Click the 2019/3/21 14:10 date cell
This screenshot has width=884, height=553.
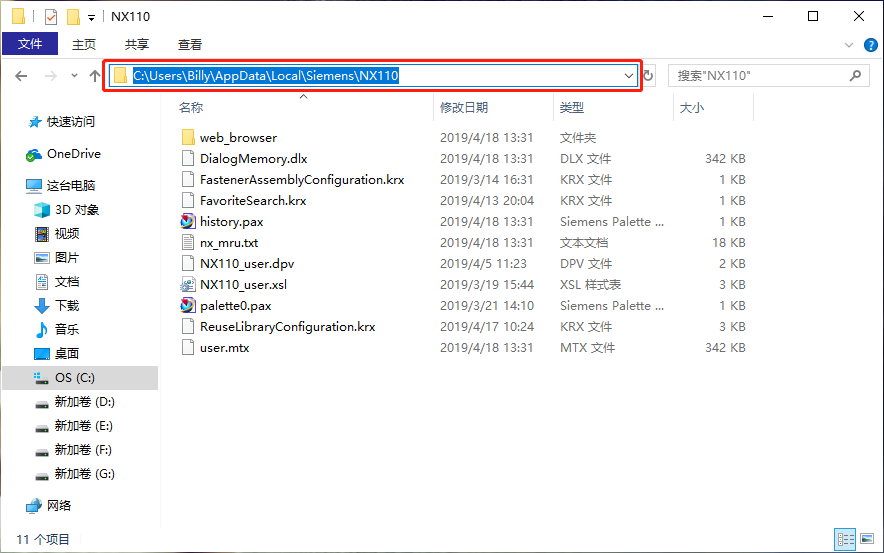[x=487, y=306]
